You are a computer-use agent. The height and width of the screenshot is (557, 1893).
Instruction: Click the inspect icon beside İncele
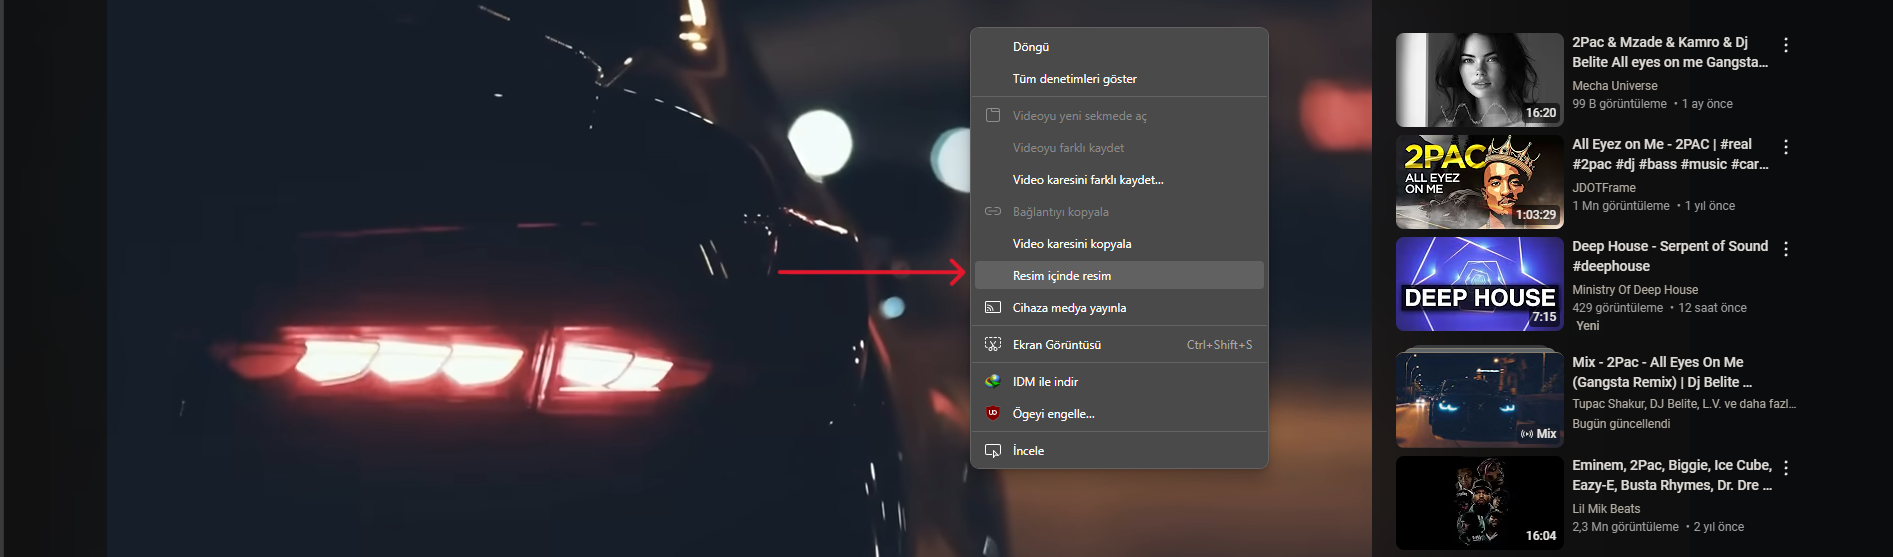click(993, 451)
